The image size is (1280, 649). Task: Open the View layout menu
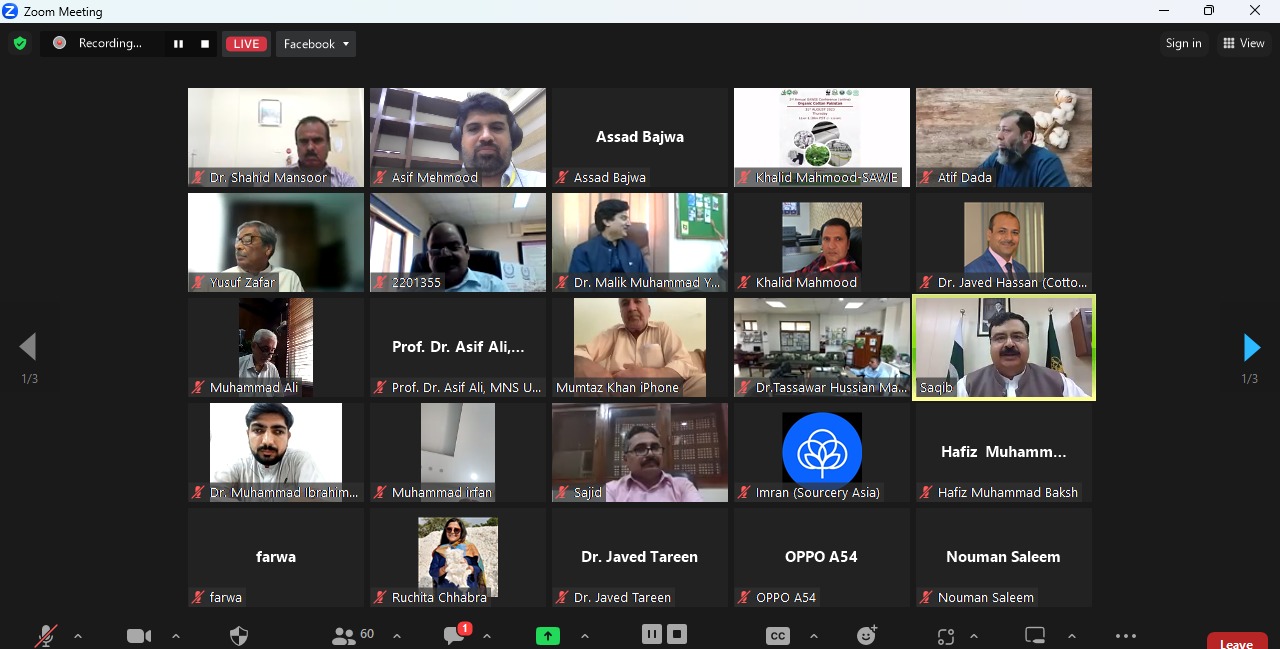pyautogui.click(x=1243, y=43)
